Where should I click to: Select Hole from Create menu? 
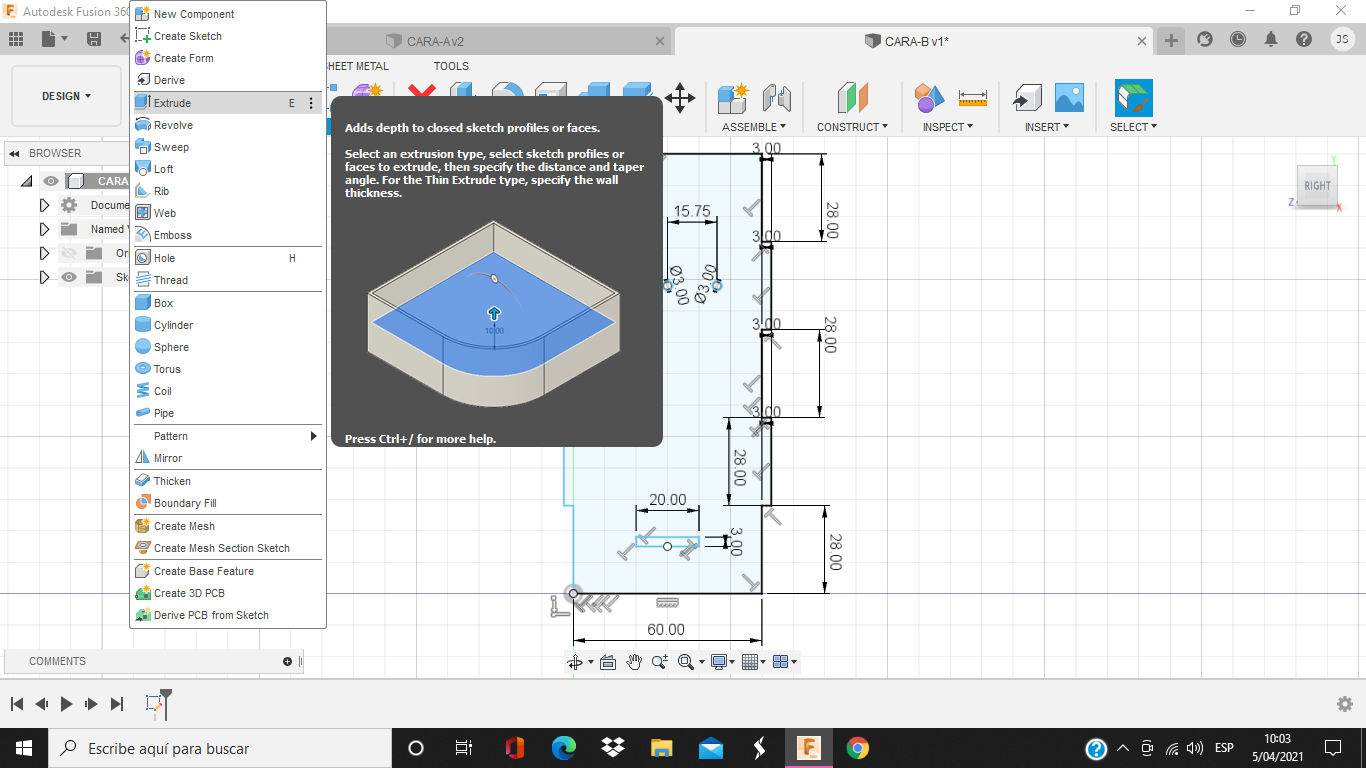228,258
